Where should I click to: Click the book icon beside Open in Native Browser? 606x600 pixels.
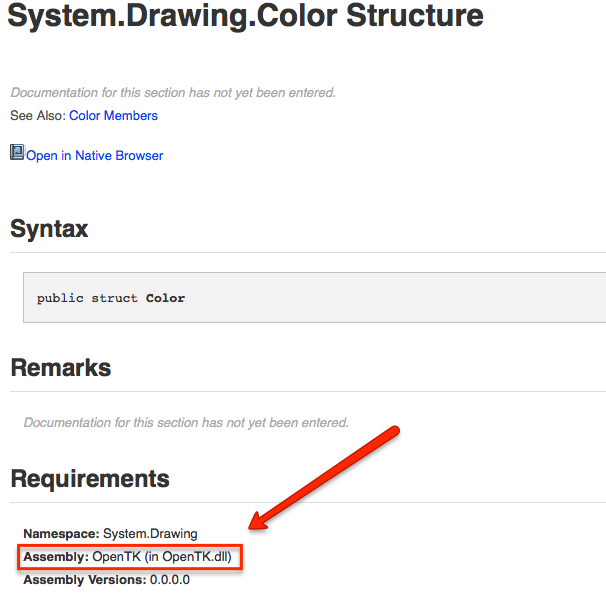(x=17, y=153)
